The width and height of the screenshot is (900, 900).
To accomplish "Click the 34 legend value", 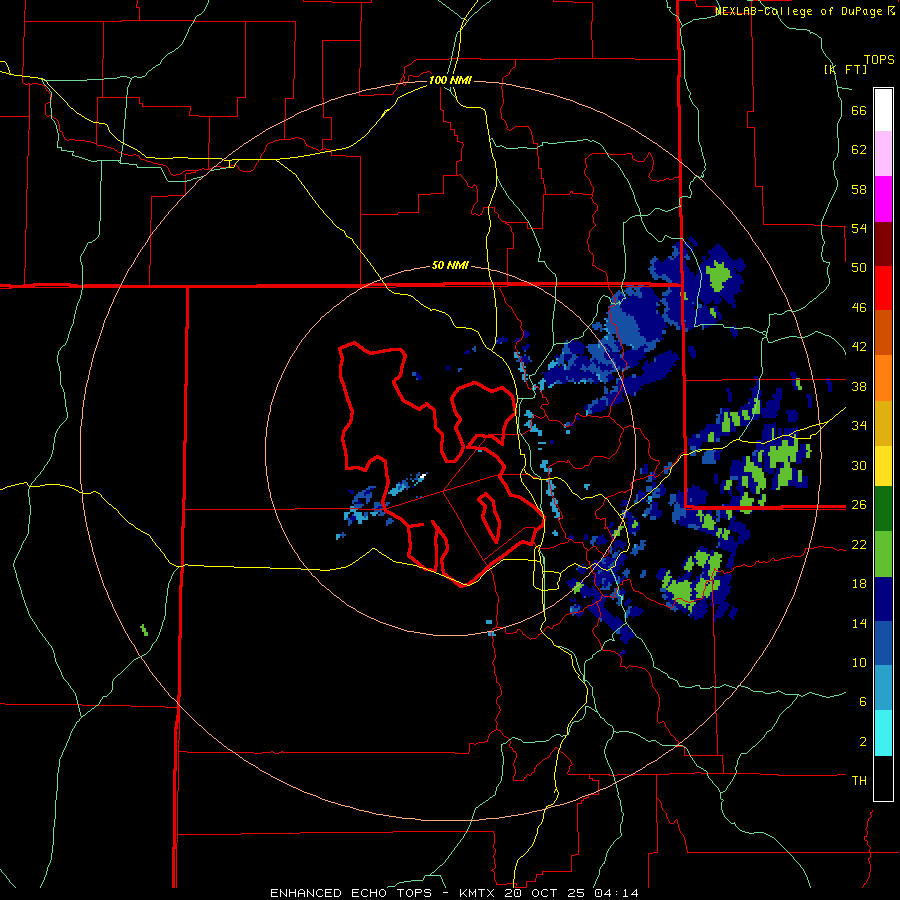I will [x=859, y=426].
